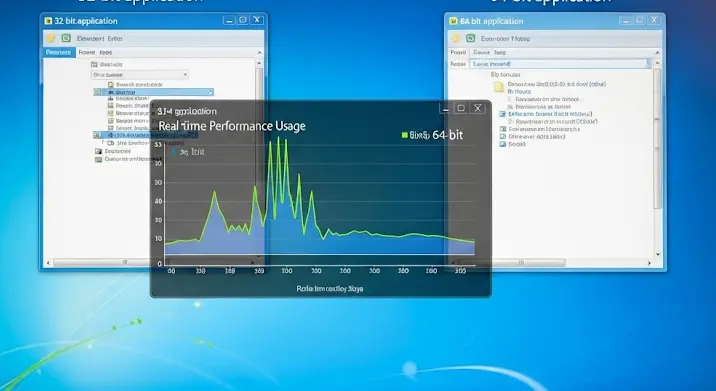The image size is (716, 391).
Task: Open the first tab in 64 bit application tab row
Action: click(x=458, y=53)
